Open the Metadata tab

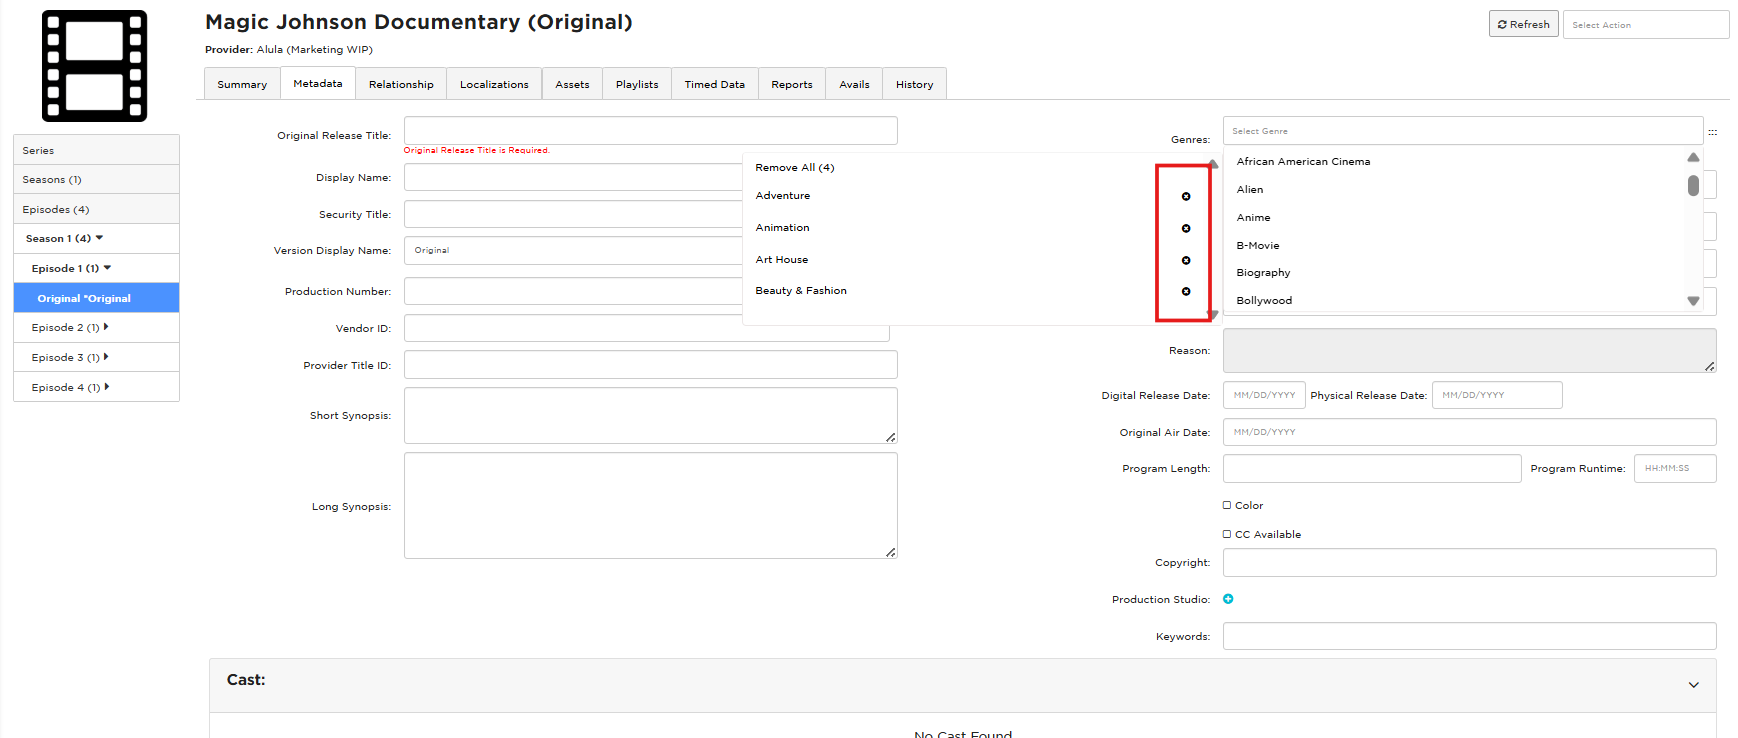click(x=318, y=83)
